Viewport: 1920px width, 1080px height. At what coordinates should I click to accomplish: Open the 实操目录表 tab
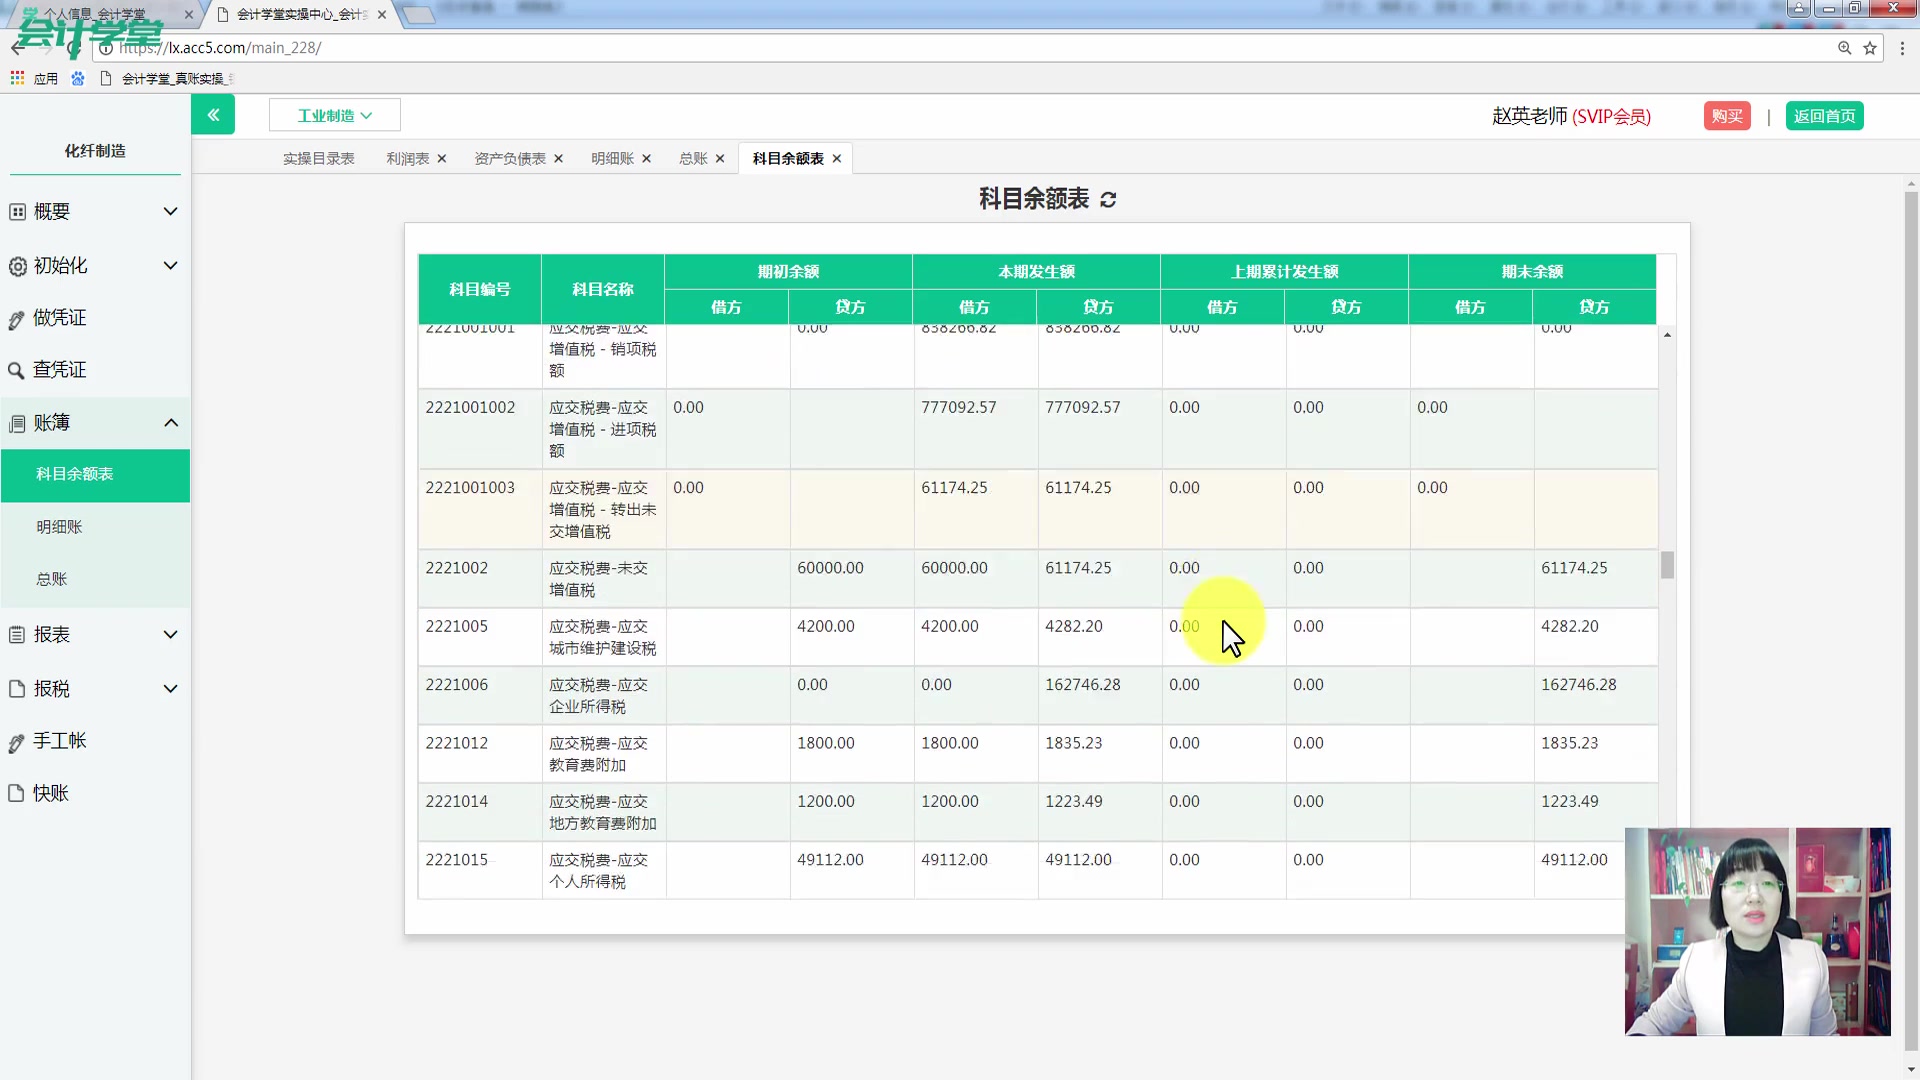318,158
